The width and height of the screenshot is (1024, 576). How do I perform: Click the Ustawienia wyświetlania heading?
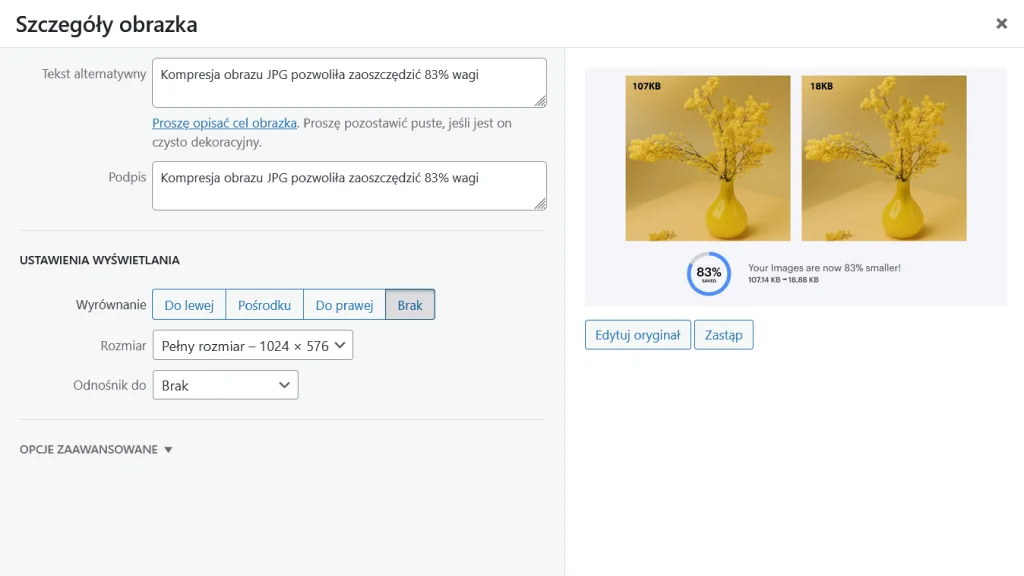click(99, 260)
